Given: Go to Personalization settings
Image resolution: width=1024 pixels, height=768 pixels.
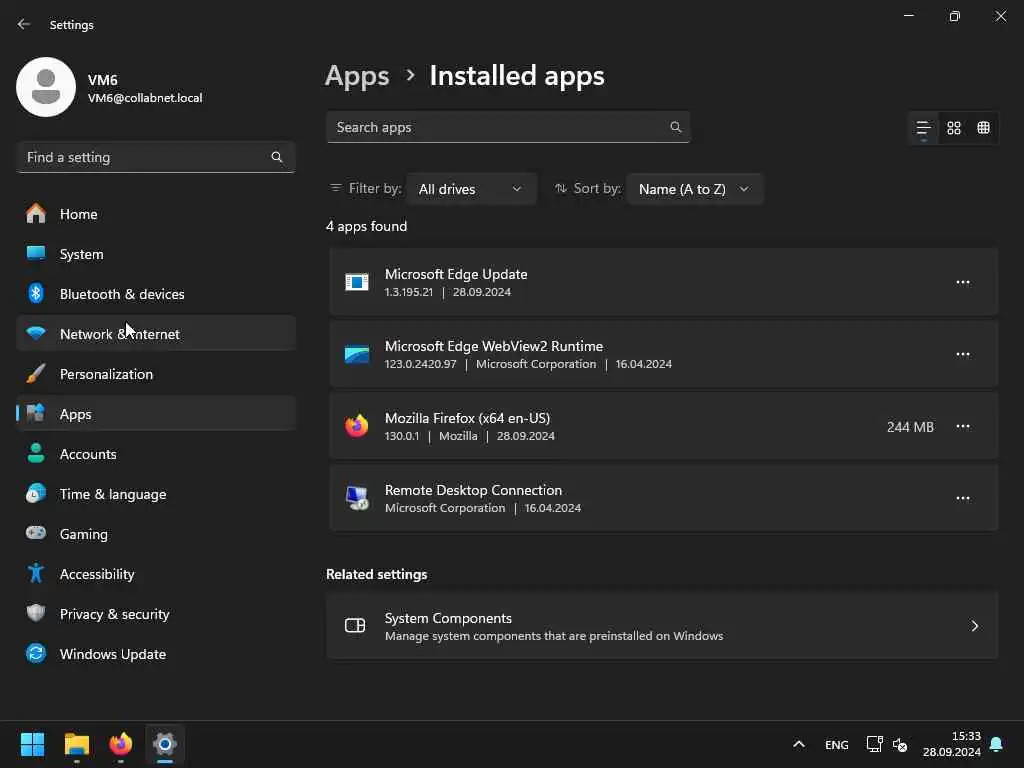Looking at the screenshot, I should pos(106,374).
